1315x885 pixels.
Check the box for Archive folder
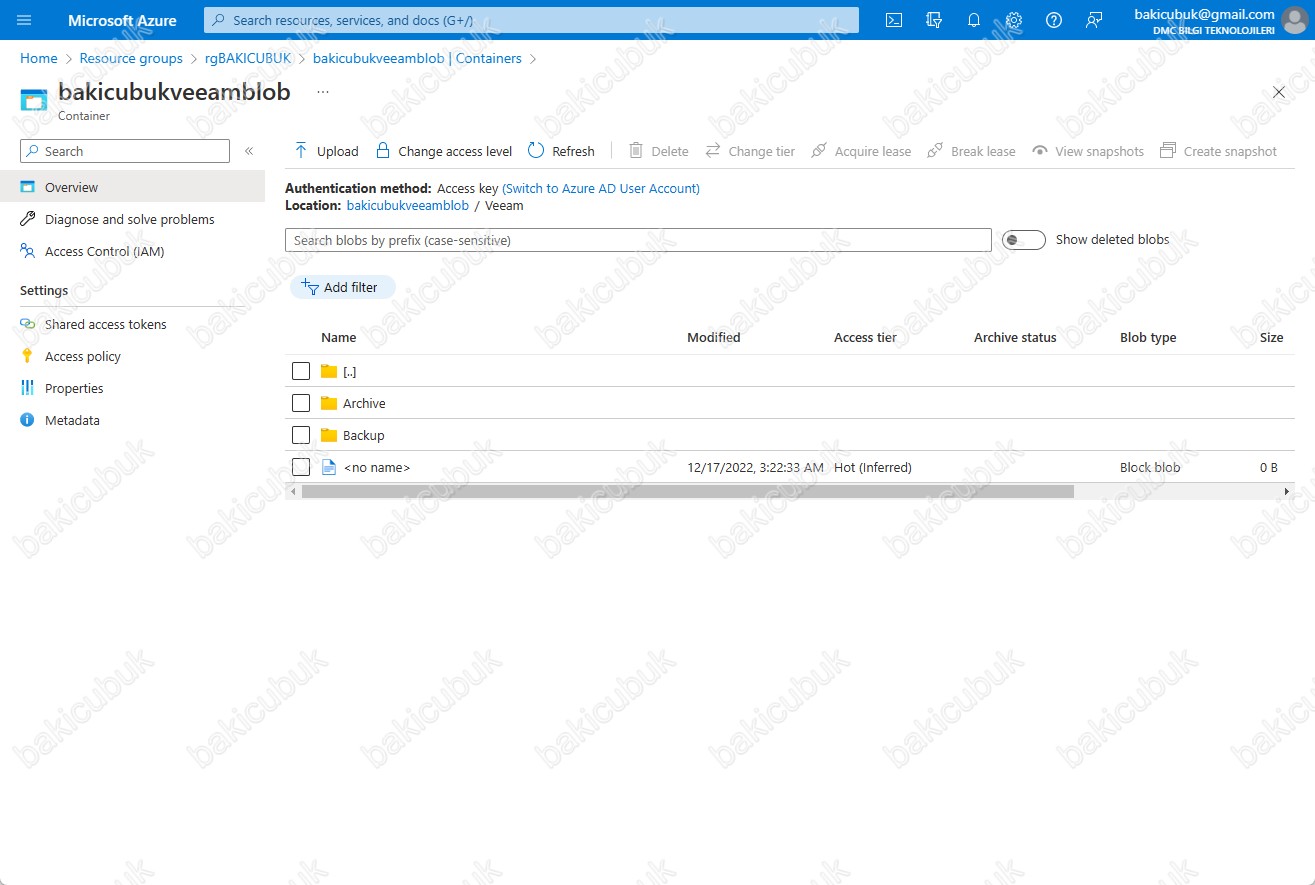click(x=301, y=403)
